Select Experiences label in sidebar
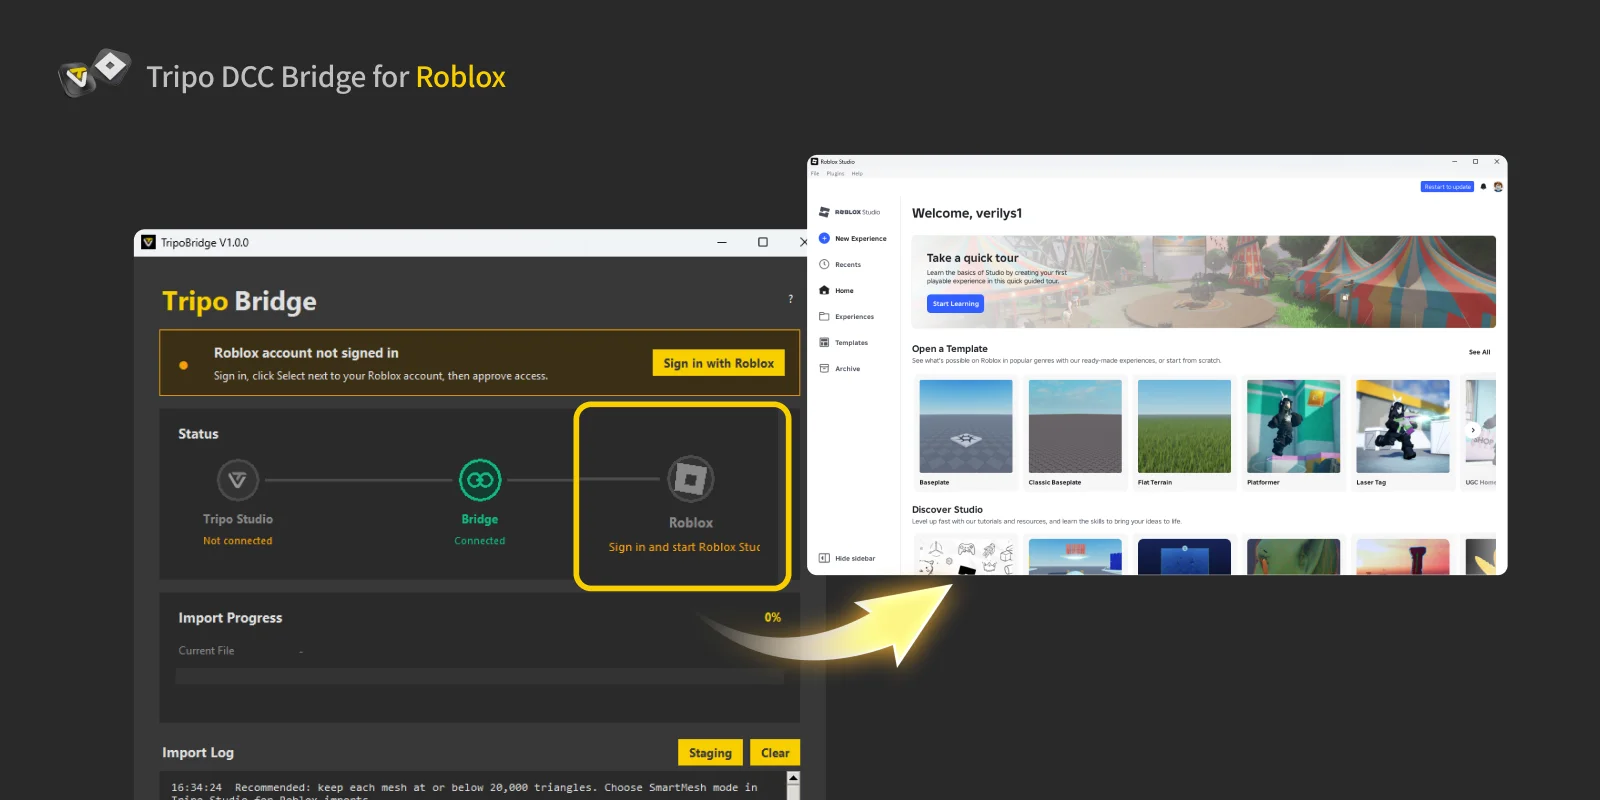The image size is (1600, 800). (x=854, y=316)
